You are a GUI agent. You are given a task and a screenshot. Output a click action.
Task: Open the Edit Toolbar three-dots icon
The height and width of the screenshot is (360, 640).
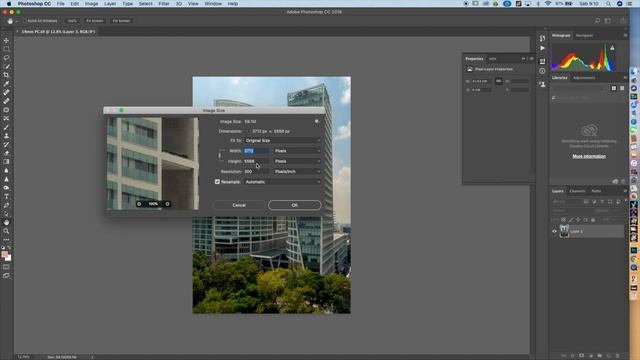coord(6,240)
